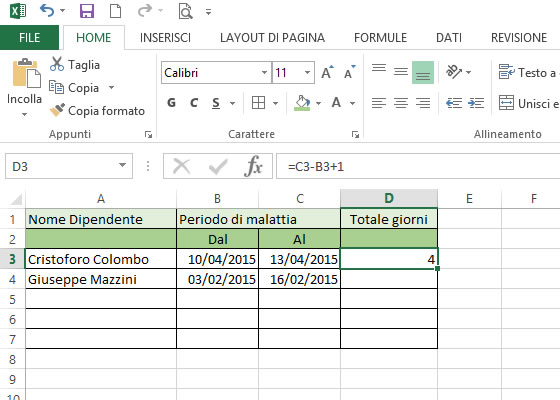The width and height of the screenshot is (560, 400).
Task: Toggle bottom vertical alignment button
Action: point(423,72)
